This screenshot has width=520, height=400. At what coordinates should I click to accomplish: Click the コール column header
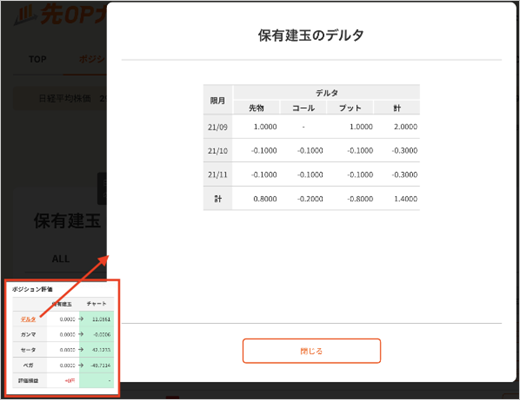coord(303,108)
